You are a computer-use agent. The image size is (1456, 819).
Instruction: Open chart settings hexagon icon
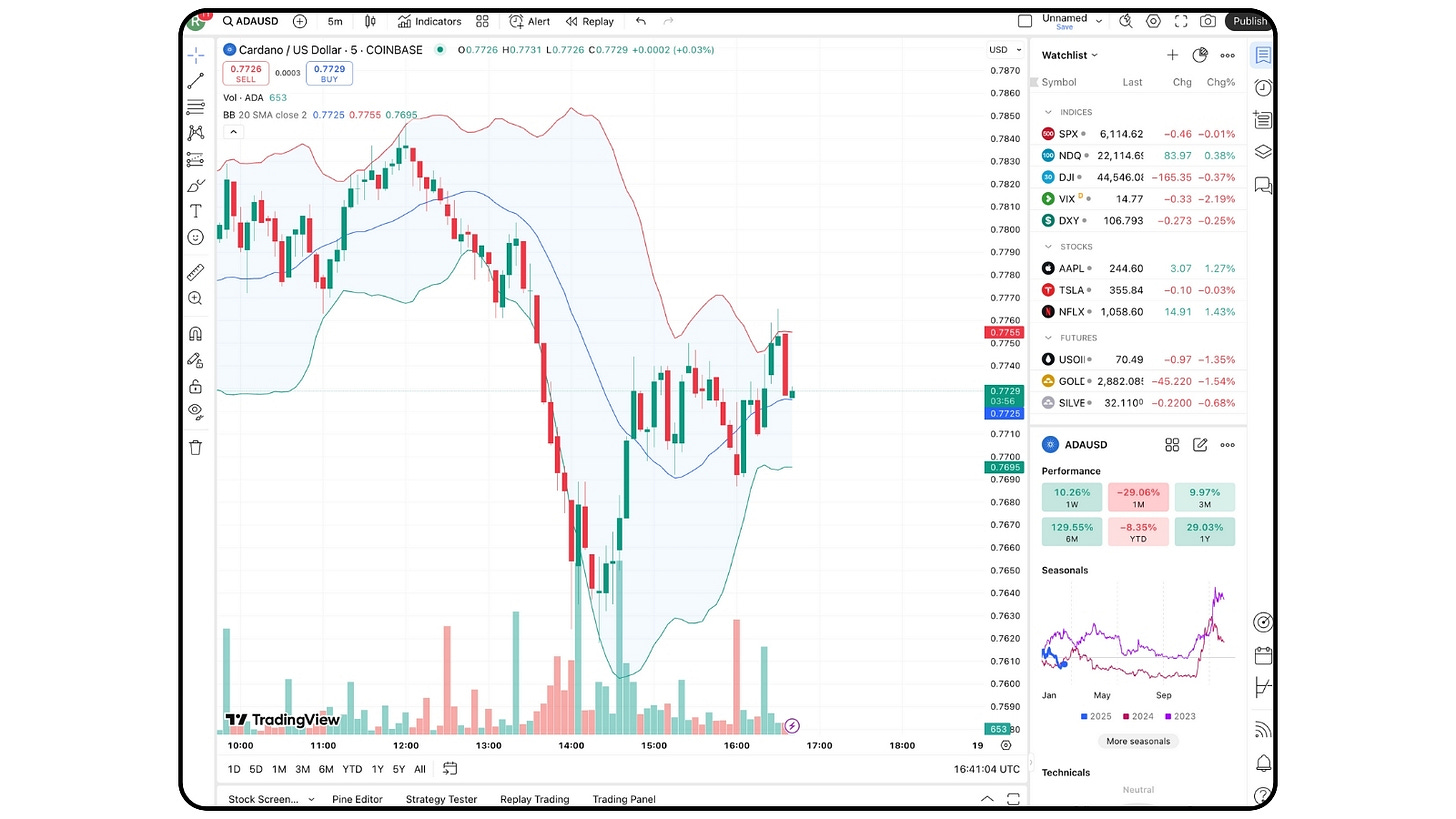click(x=1153, y=21)
